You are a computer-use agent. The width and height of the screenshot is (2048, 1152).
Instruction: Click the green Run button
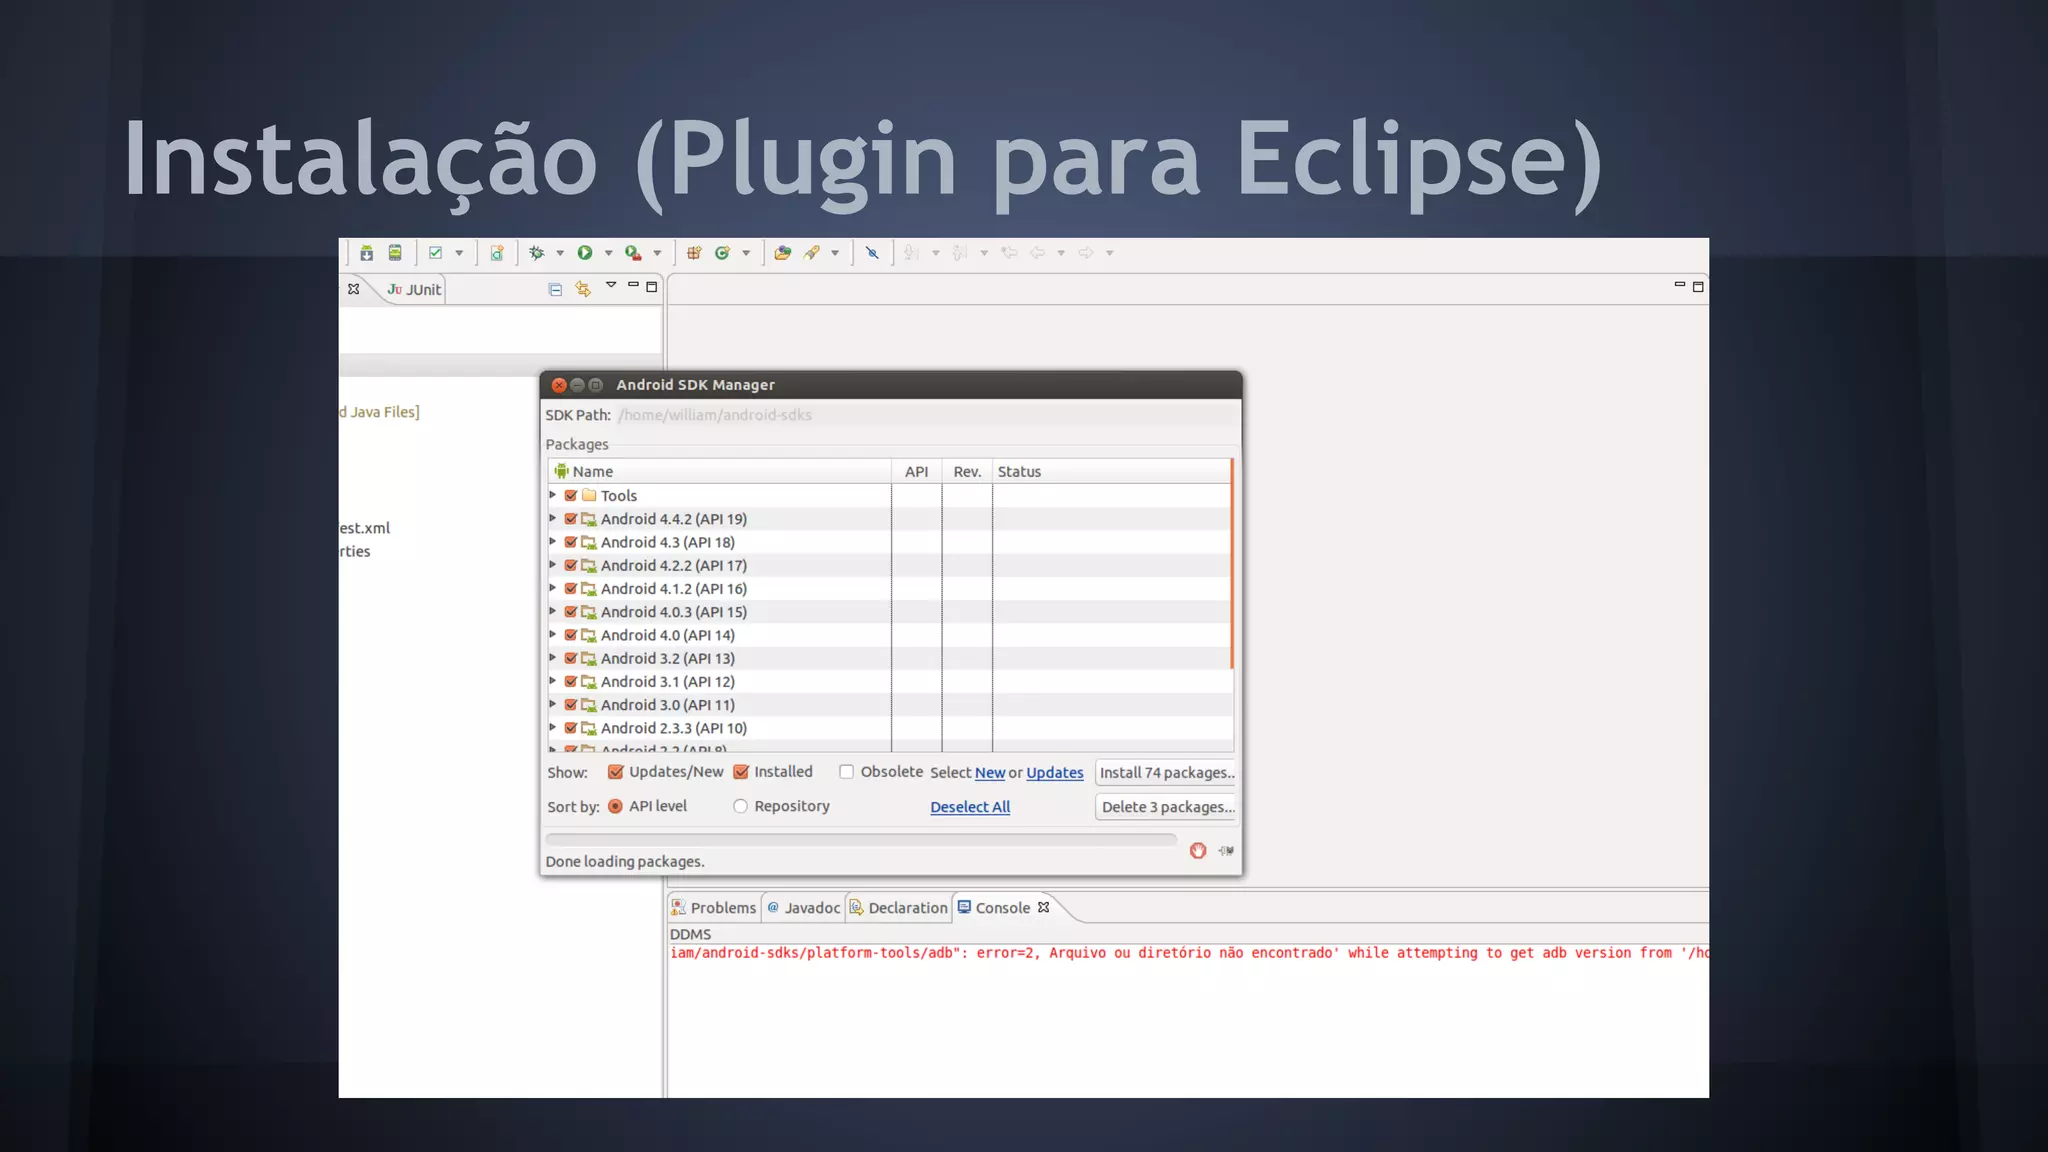click(585, 253)
